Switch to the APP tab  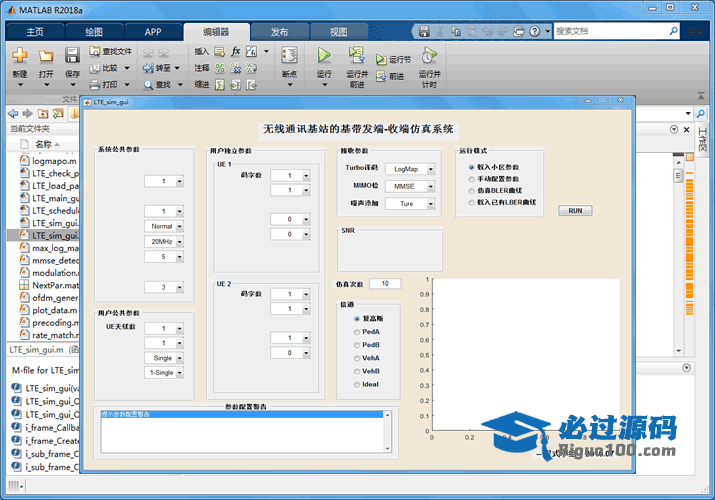pos(153,32)
